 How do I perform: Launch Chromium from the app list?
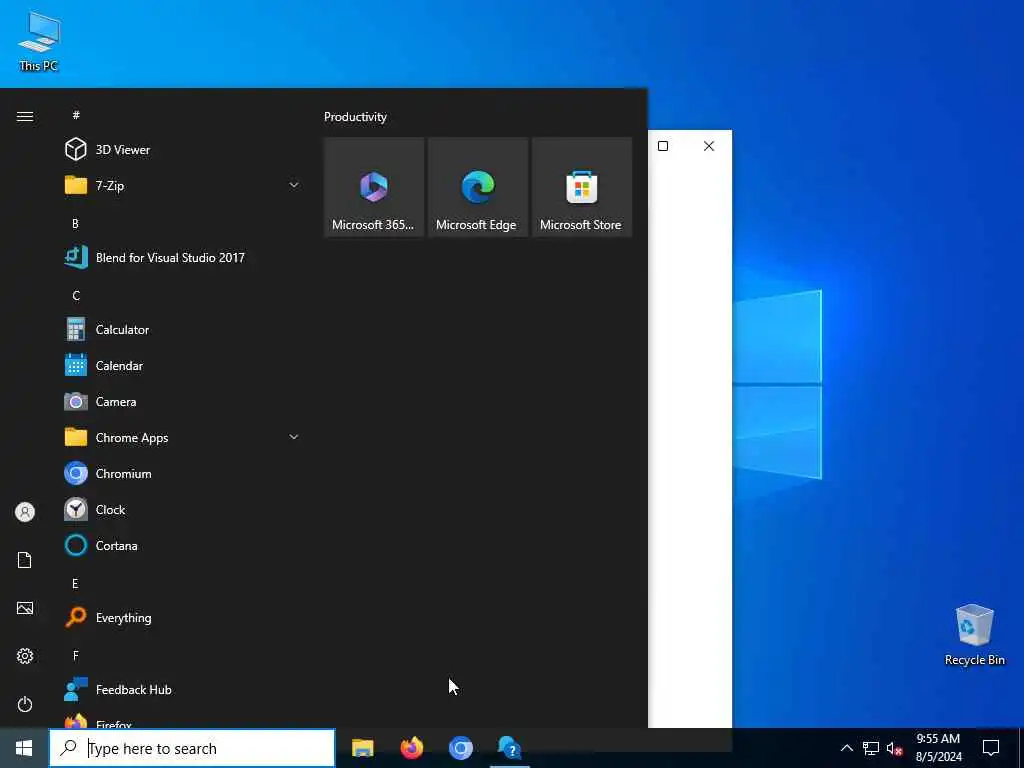point(183,473)
